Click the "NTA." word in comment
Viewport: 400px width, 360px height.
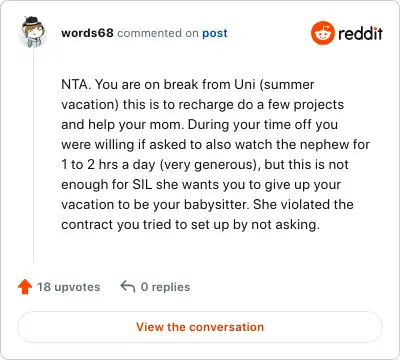tap(76, 84)
